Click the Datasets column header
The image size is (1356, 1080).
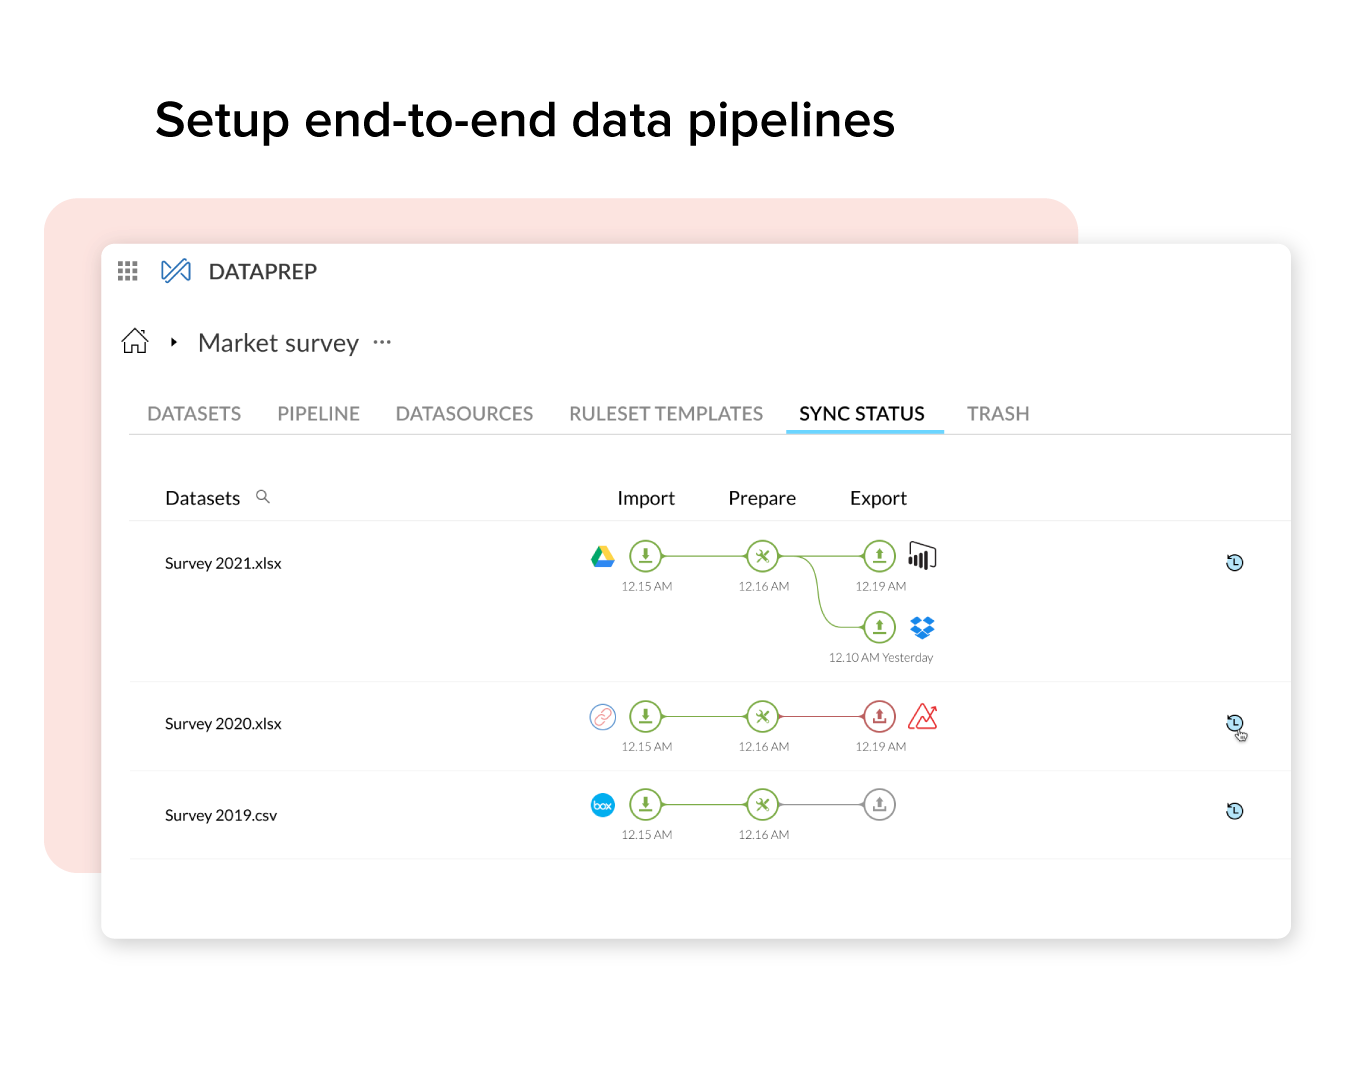[203, 498]
